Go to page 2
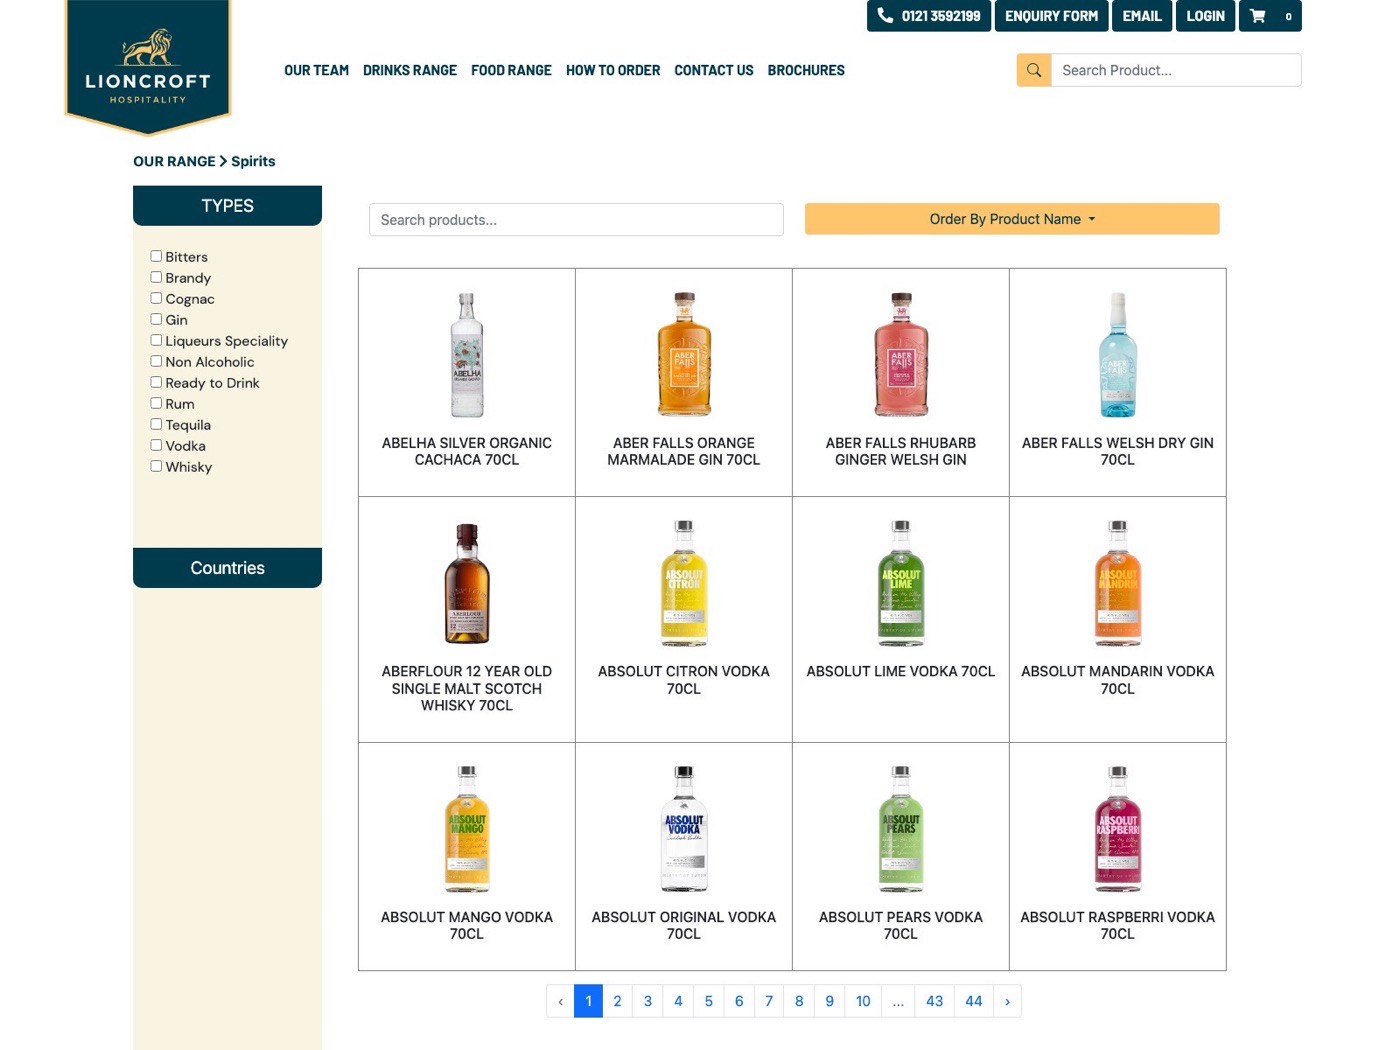The height and width of the screenshot is (1050, 1400). point(618,1001)
